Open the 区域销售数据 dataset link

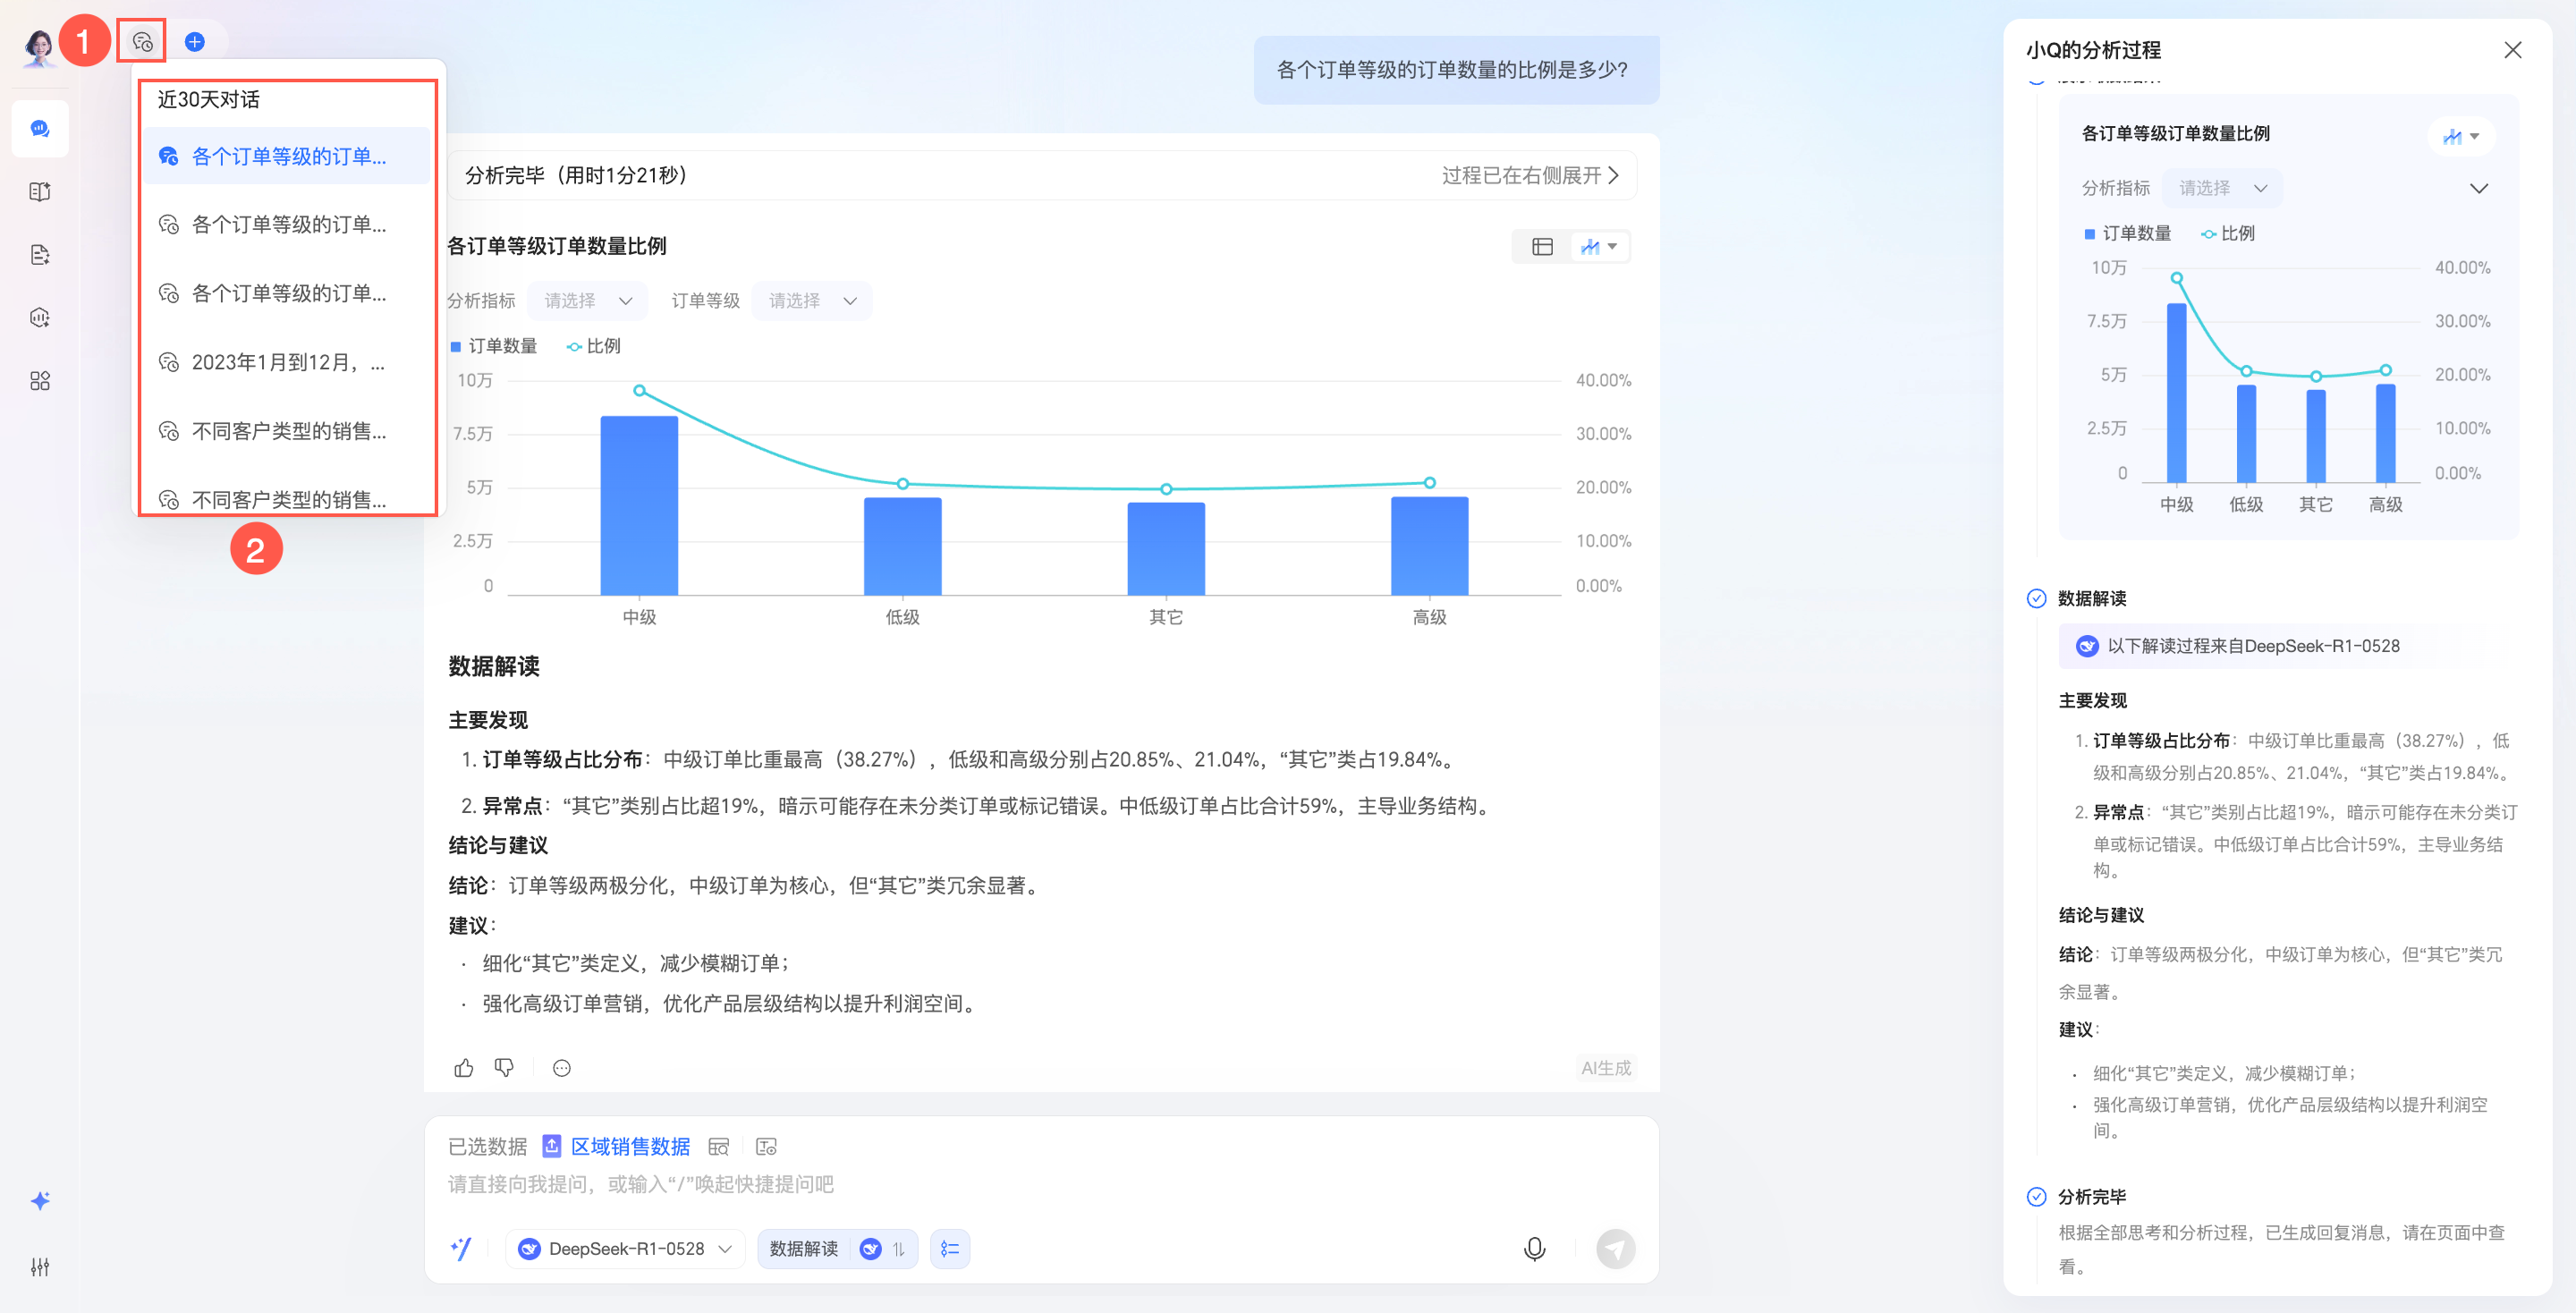click(x=630, y=1146)
